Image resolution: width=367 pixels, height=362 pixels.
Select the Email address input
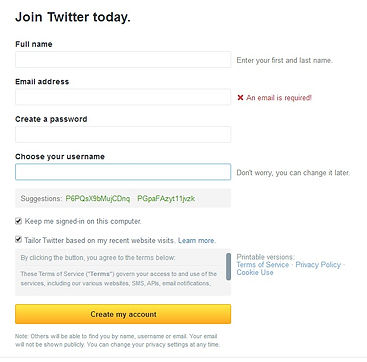tap(123, 97)
